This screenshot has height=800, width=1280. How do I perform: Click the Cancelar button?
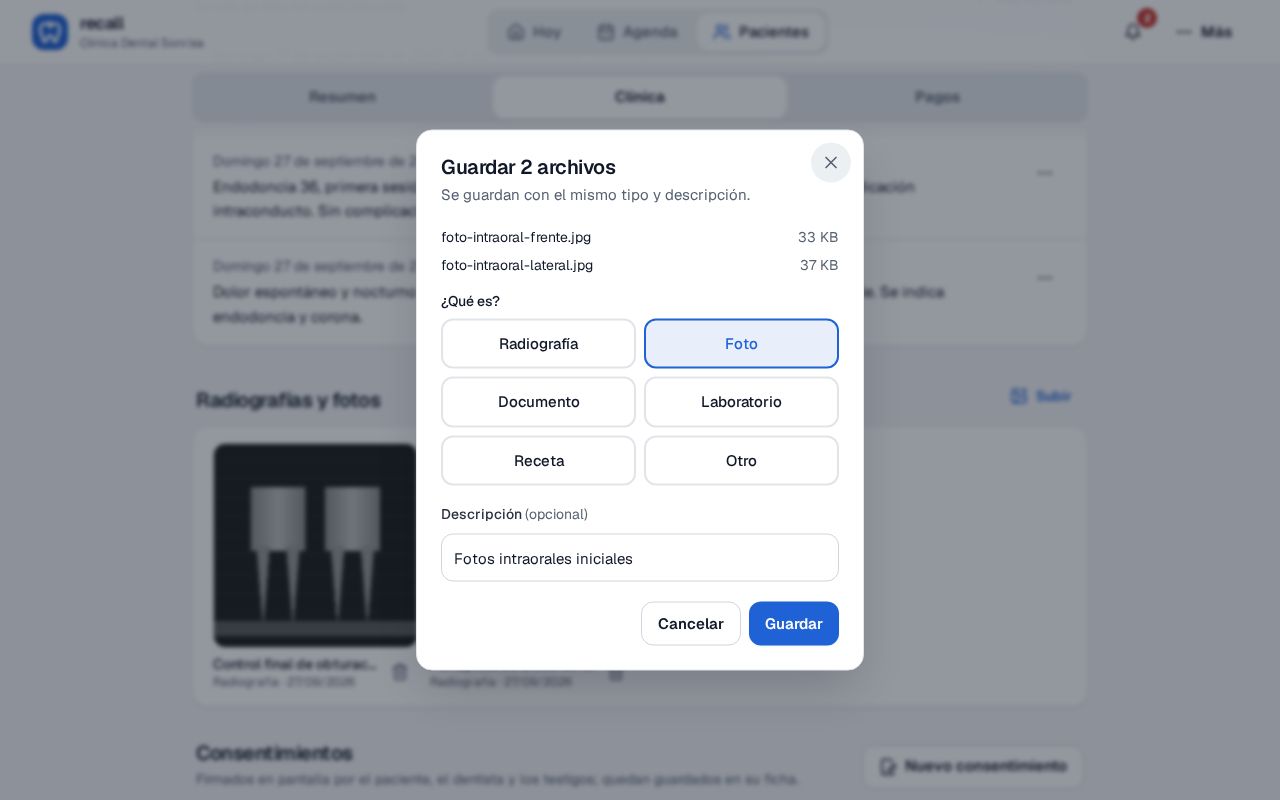pos(691,624)
